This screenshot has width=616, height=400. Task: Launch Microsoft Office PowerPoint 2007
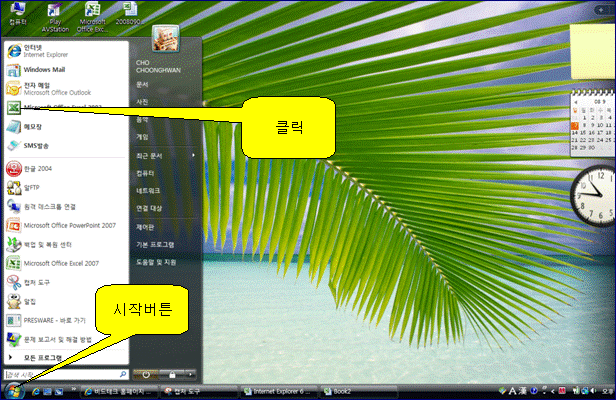[x=66, y=226]
